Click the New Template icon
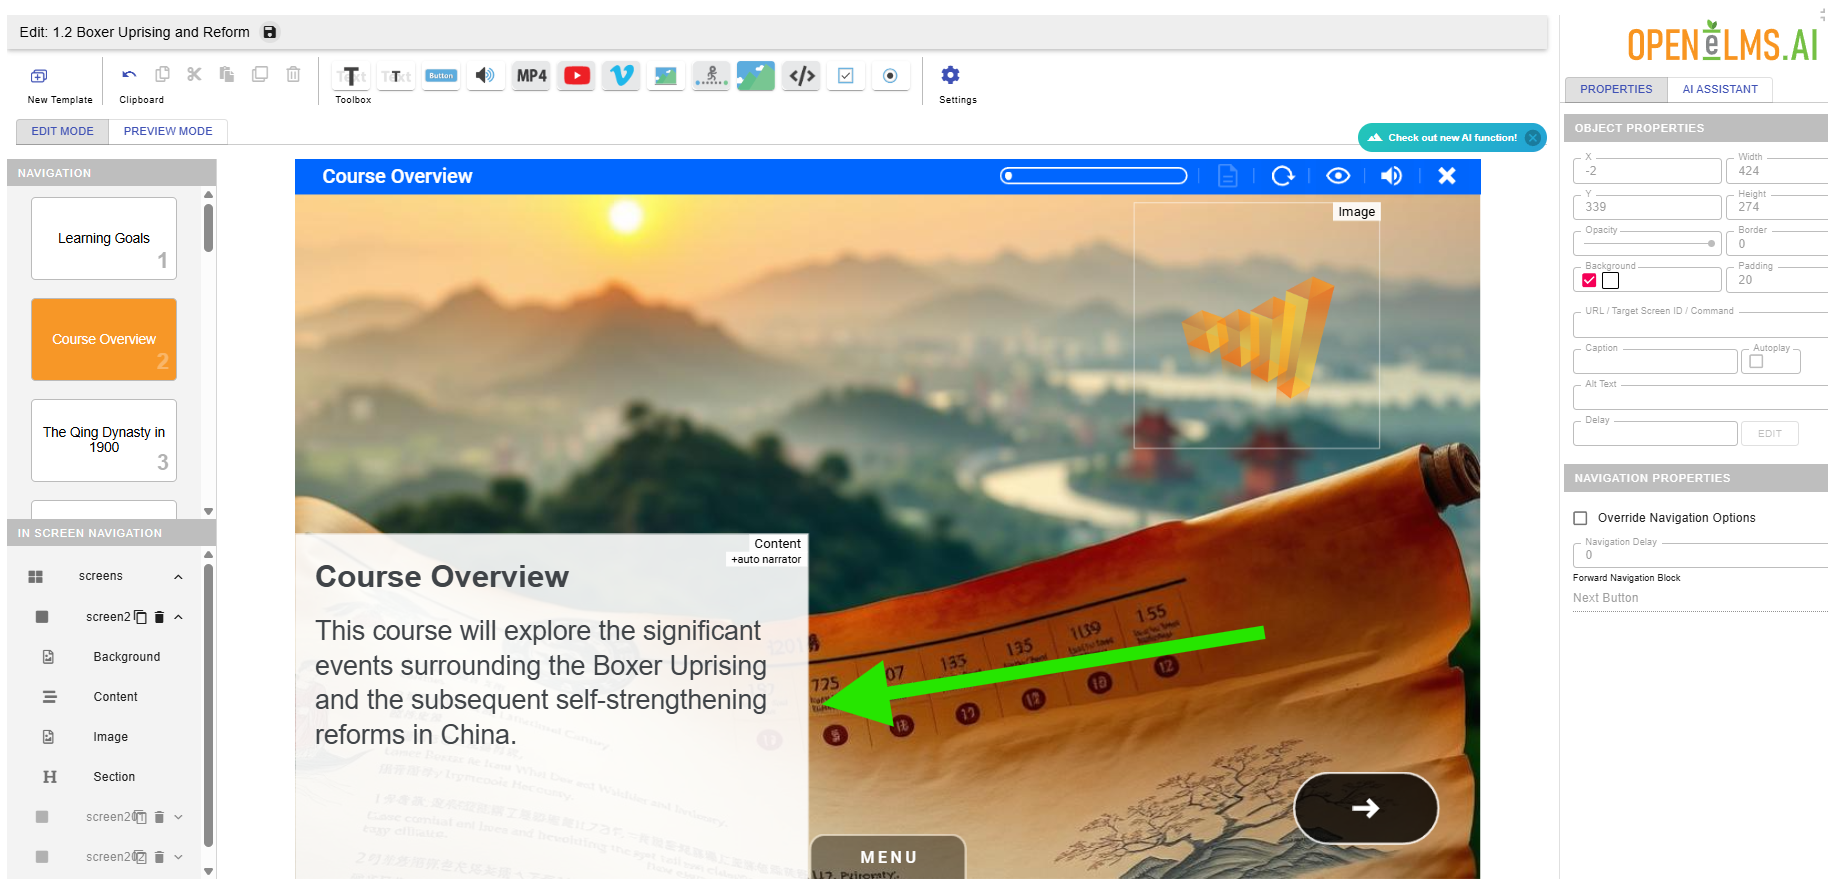This screenshot has height=882, width=1828. tap(39, 76)
